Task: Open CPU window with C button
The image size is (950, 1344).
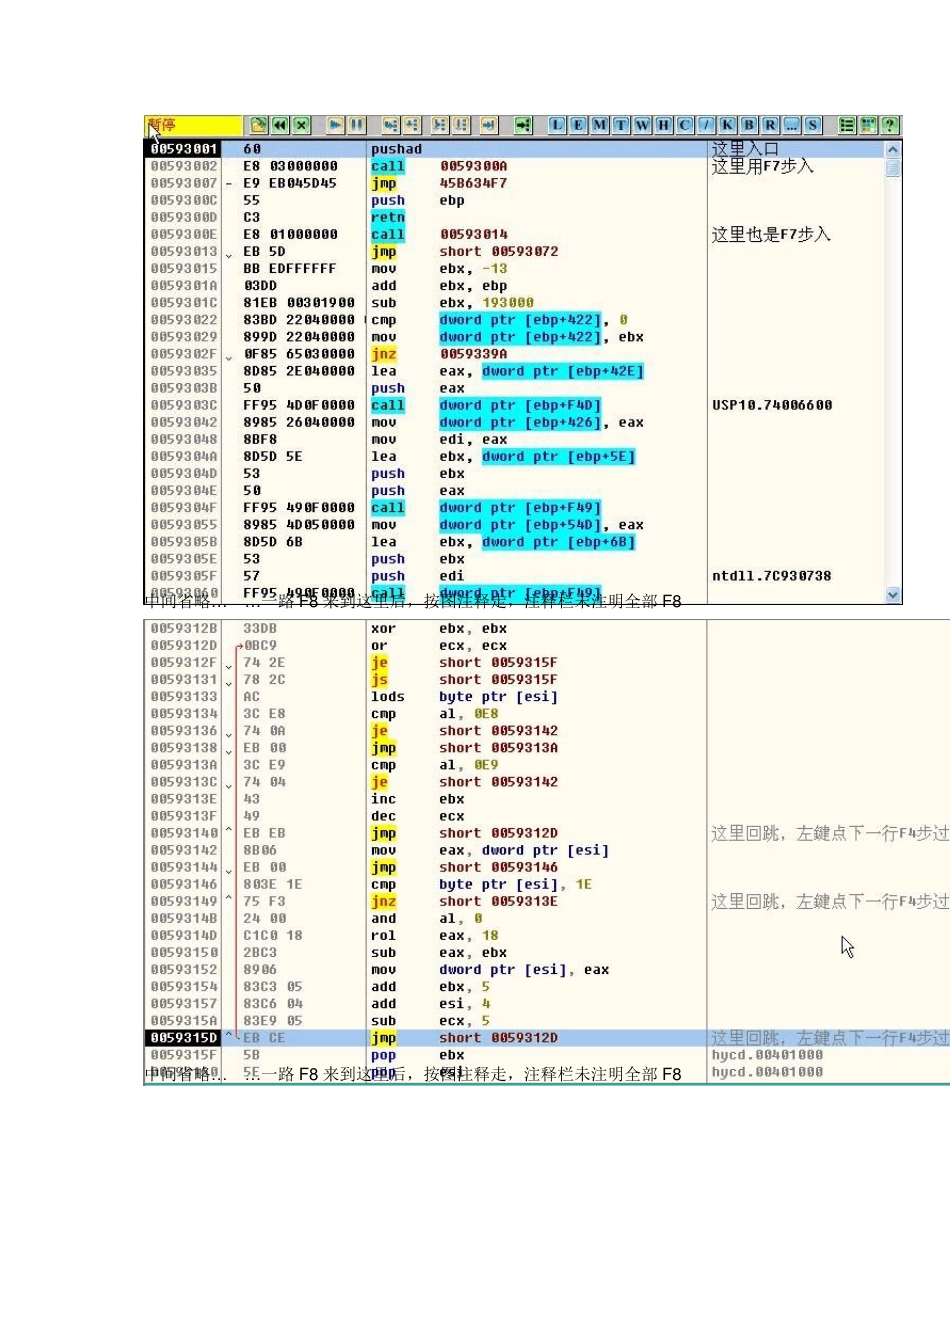Action: 685,125
